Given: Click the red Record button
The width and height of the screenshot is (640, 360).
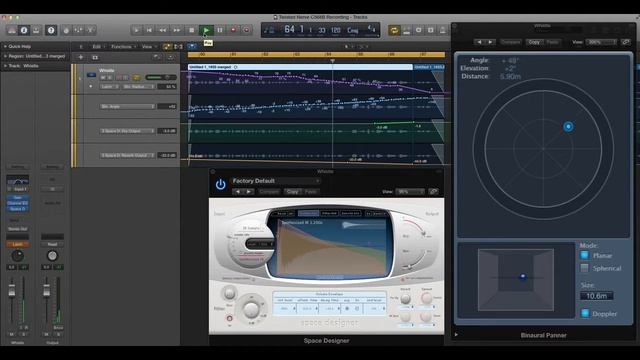Looking at the screenshot, I should 233,30.
